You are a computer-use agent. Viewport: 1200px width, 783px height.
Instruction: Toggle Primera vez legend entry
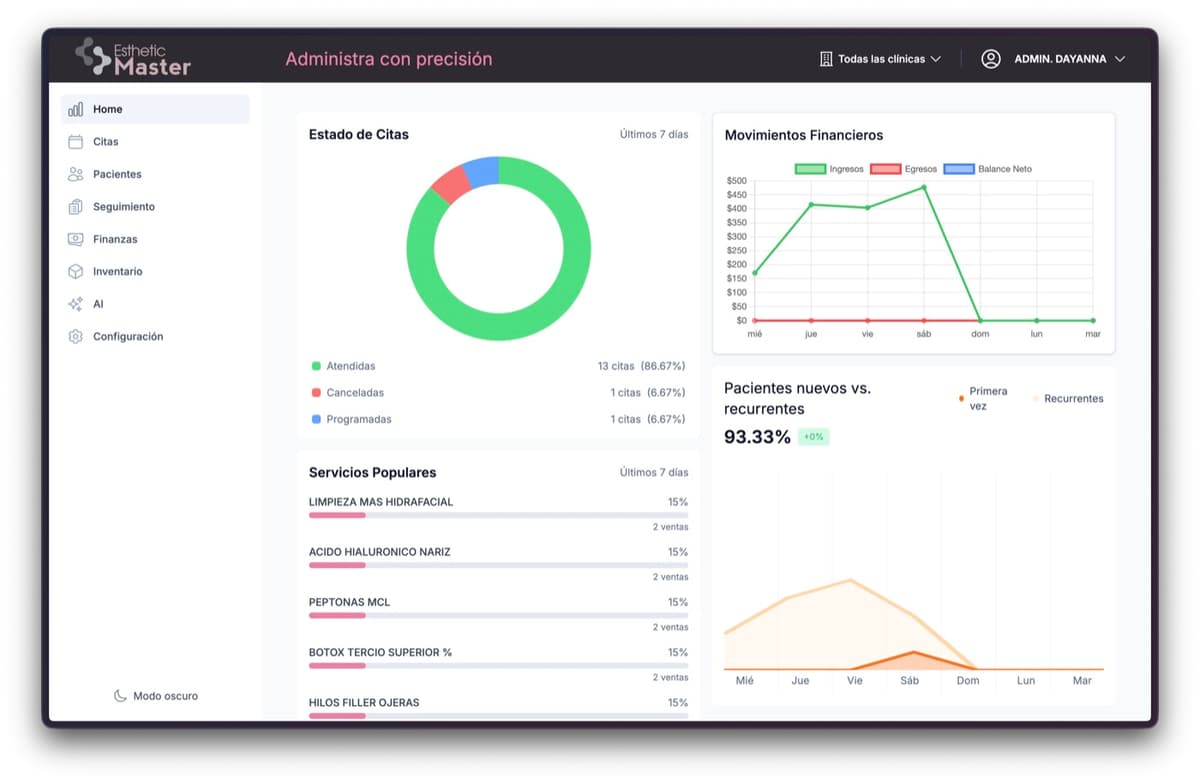984,398
